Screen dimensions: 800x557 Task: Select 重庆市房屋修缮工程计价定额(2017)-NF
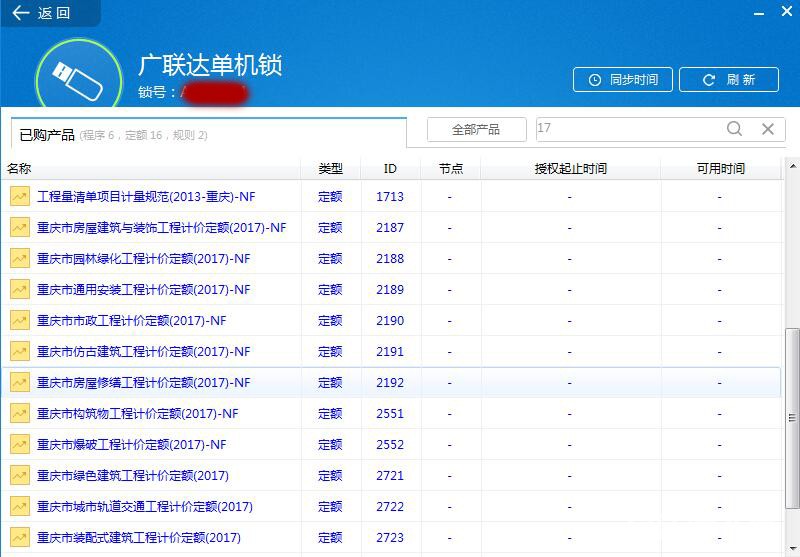pyautogui.click(x=143, y=383)
